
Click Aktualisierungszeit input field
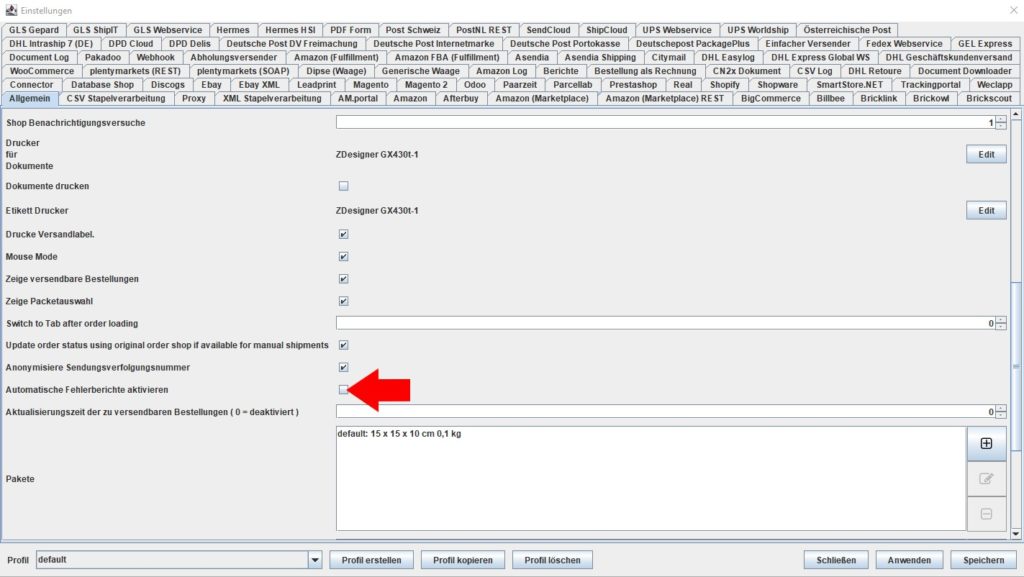click(665, 412)
